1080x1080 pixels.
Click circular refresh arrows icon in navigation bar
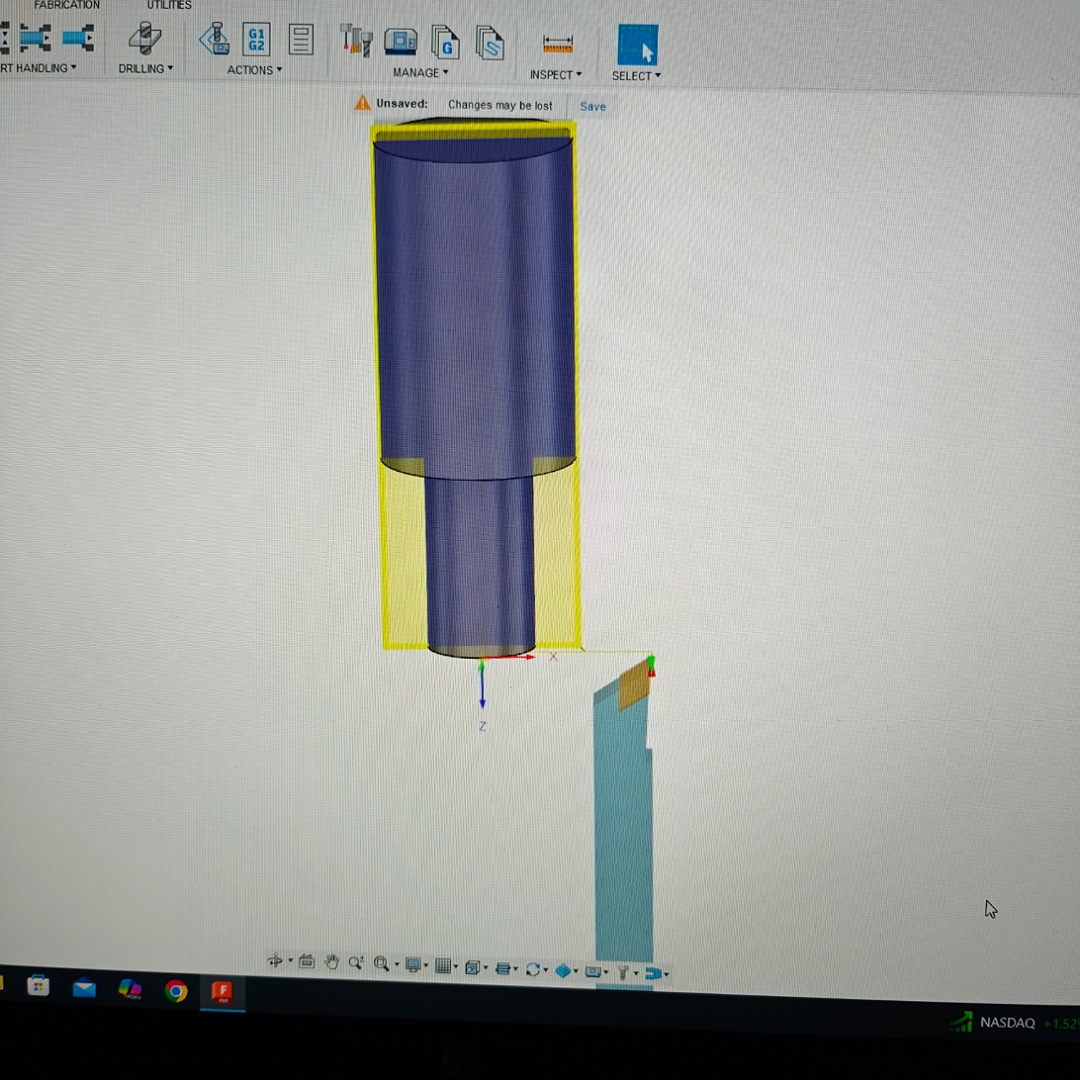point(532,970)
